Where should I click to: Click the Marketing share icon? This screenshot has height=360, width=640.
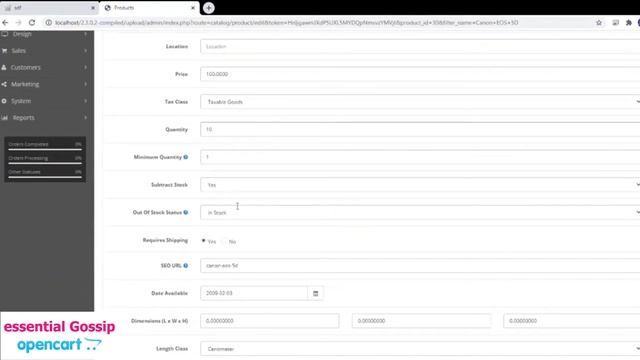point(4,84)
